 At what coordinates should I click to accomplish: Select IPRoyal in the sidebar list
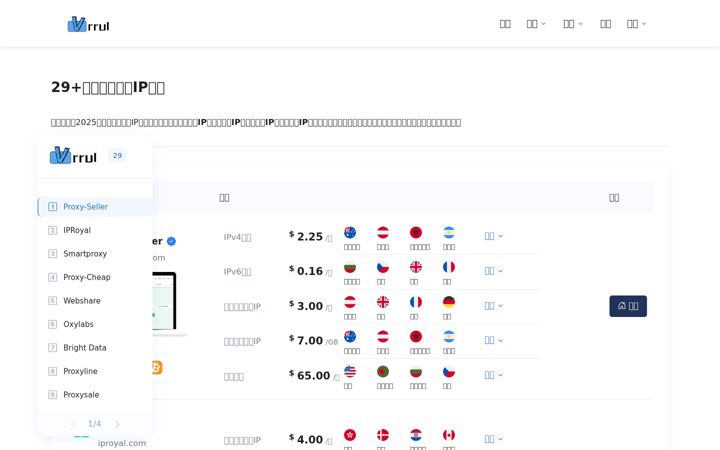click(x=95, y=230)
